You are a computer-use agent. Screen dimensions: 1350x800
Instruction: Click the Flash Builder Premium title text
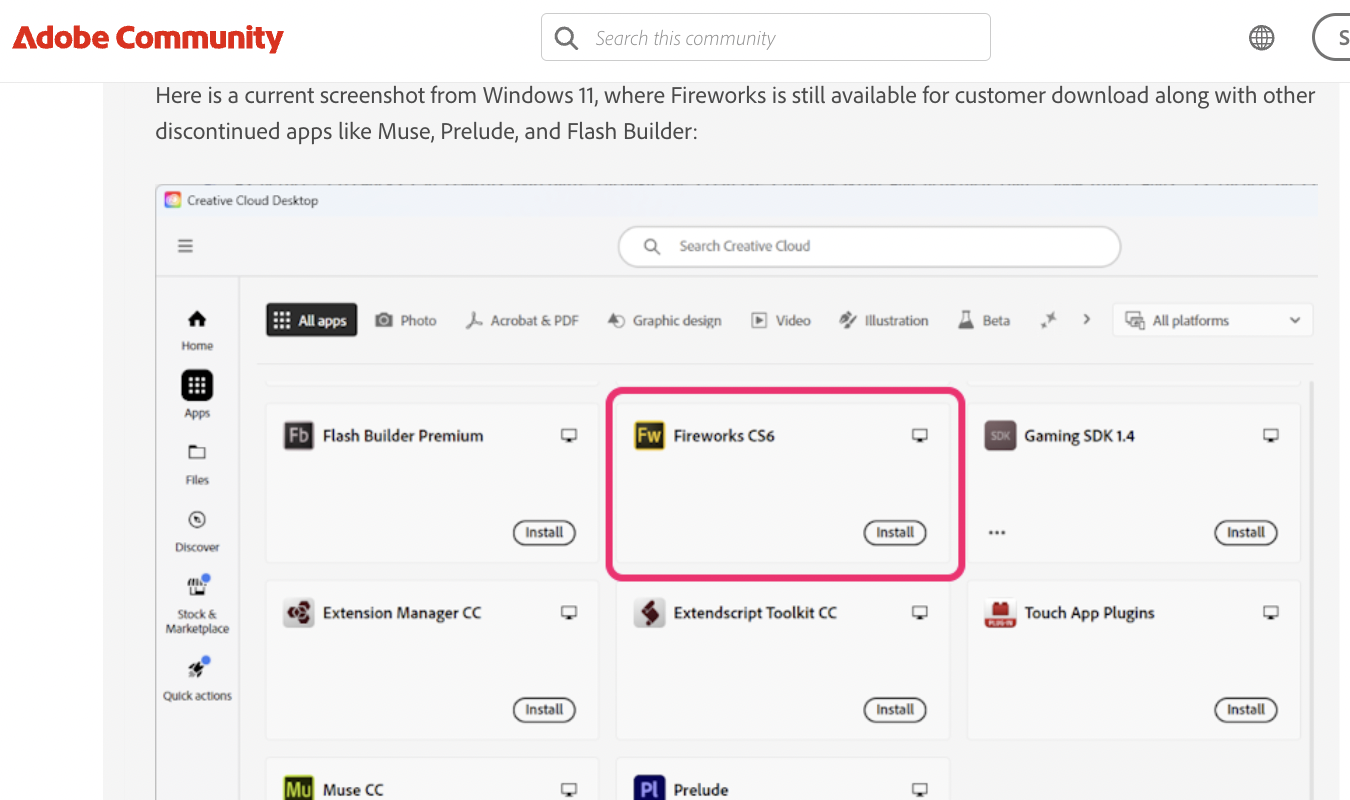coord(403,436)
